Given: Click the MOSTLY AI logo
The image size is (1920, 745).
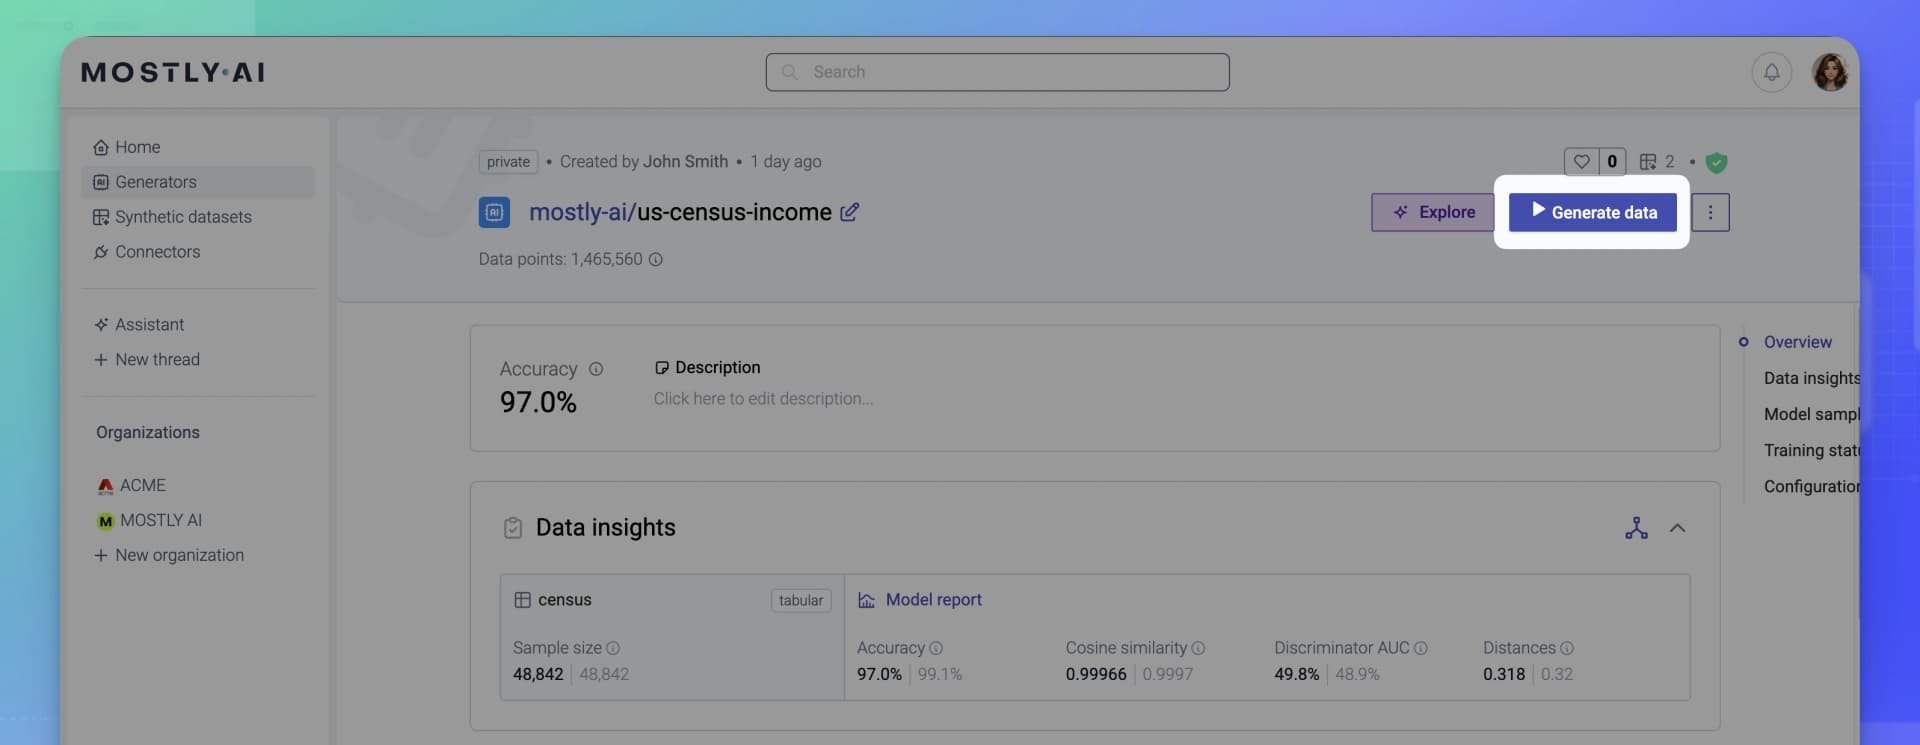Looking at the screenshot, I should click(173, 72).
